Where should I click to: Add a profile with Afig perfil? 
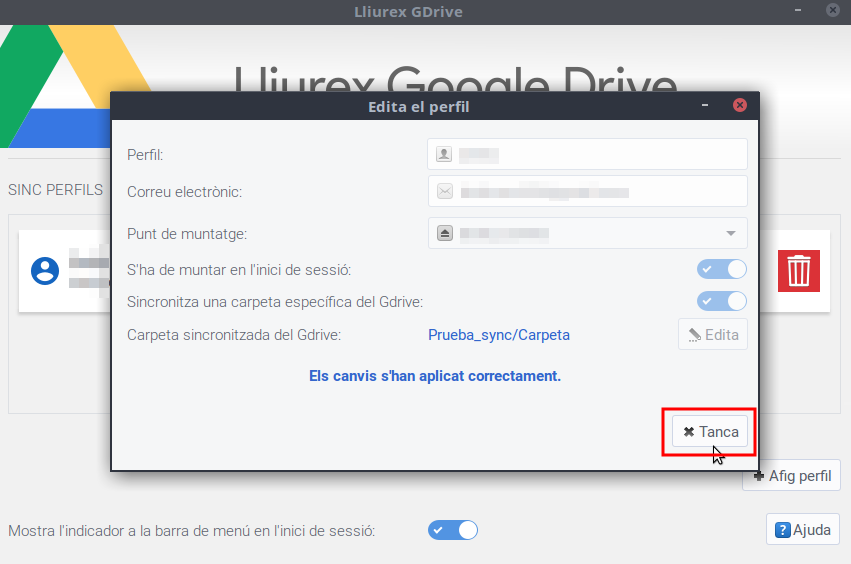click(x=792, y=476)
